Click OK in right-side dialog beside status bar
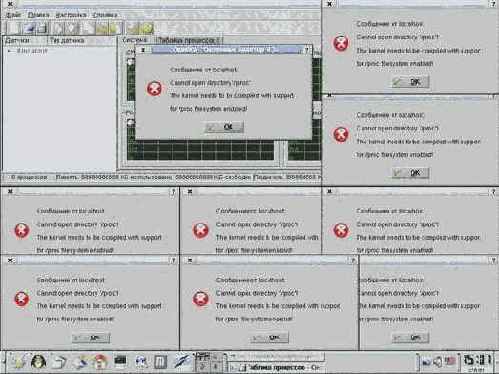 [x=410, y=173]
